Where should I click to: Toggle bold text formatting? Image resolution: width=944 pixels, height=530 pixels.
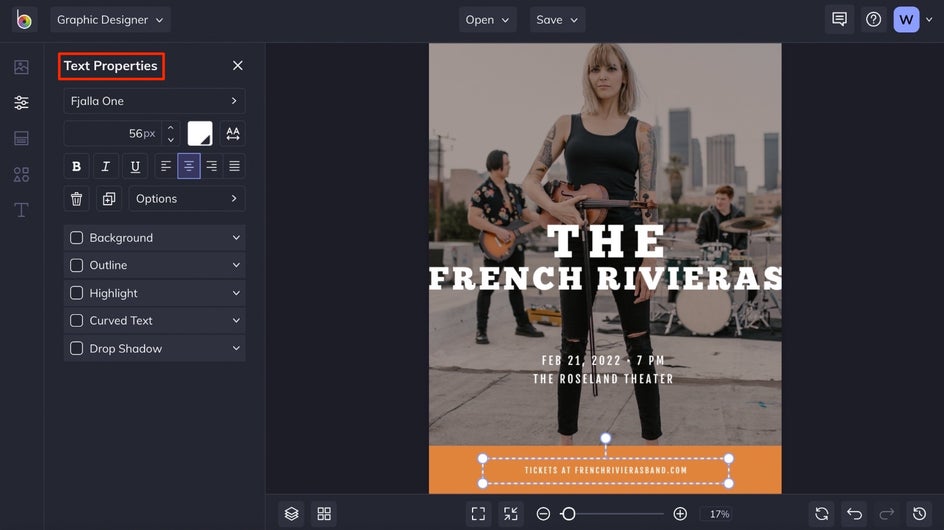pyautogui.click(x=76, y=166)
